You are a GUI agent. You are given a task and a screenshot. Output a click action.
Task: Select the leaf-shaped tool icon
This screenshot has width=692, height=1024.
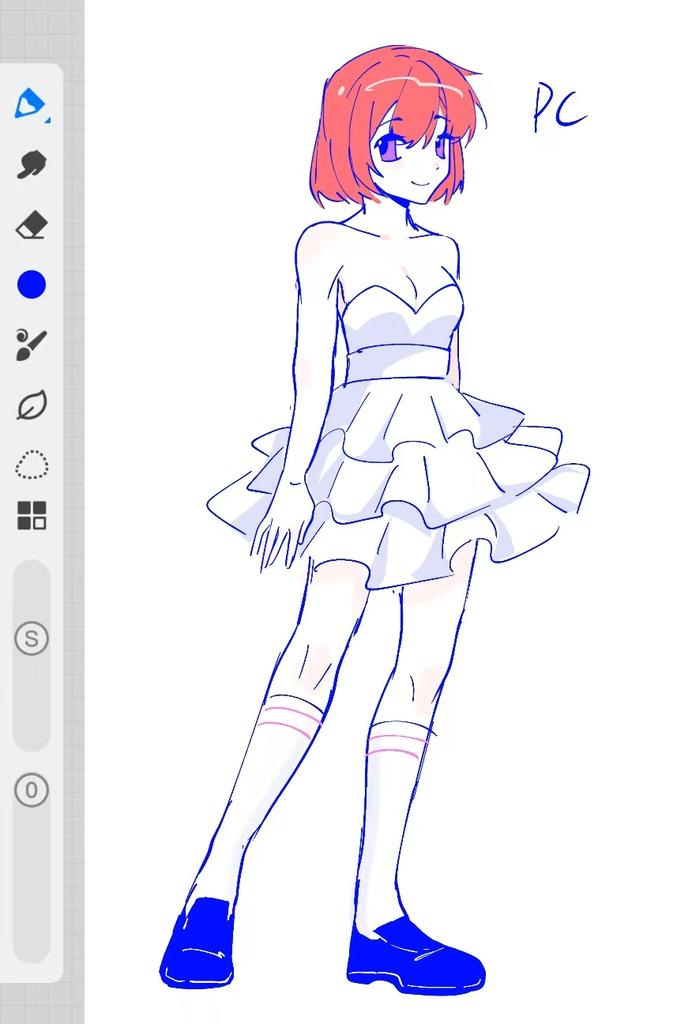coord(31,405)
